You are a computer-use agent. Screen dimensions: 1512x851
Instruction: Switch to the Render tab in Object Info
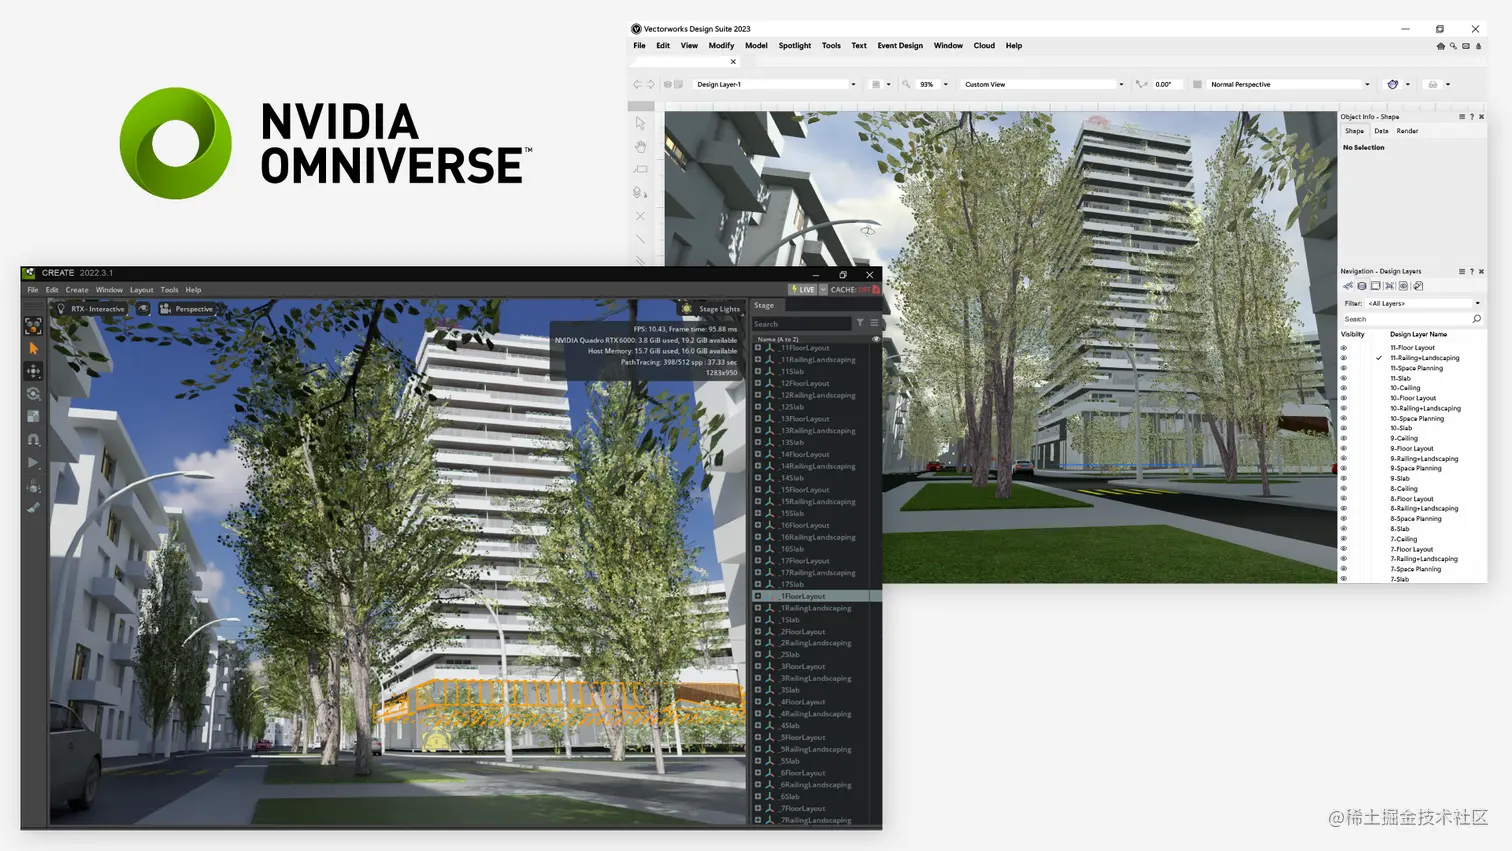[1407, 130]
